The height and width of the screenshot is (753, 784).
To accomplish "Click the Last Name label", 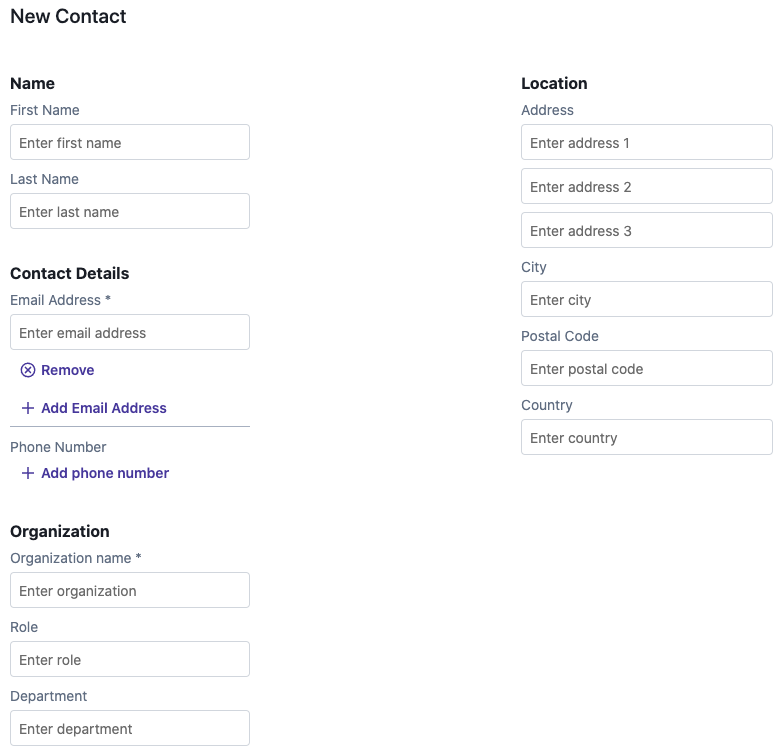I will 44,179.
